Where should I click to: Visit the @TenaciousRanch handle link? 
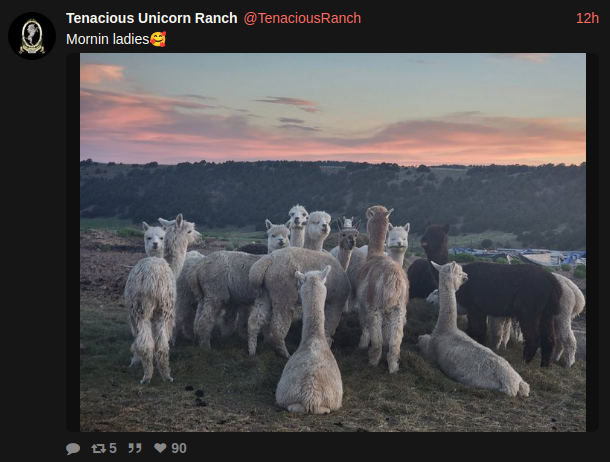pos(302,18)
